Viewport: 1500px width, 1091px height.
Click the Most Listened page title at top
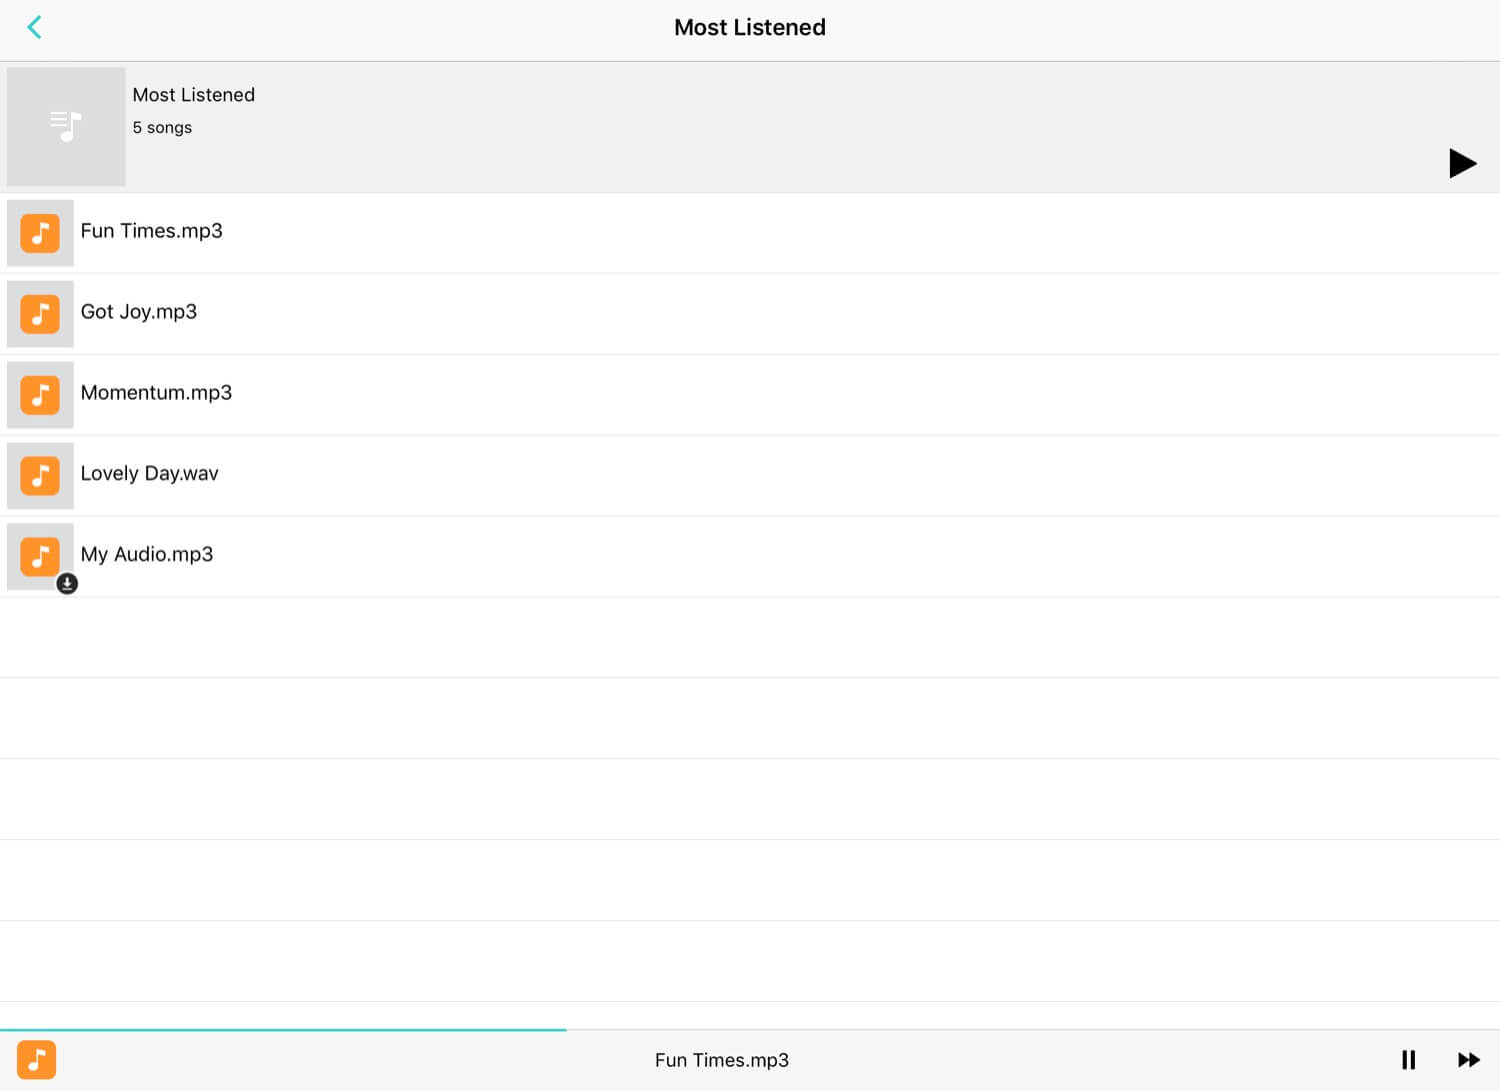point(750,27)
